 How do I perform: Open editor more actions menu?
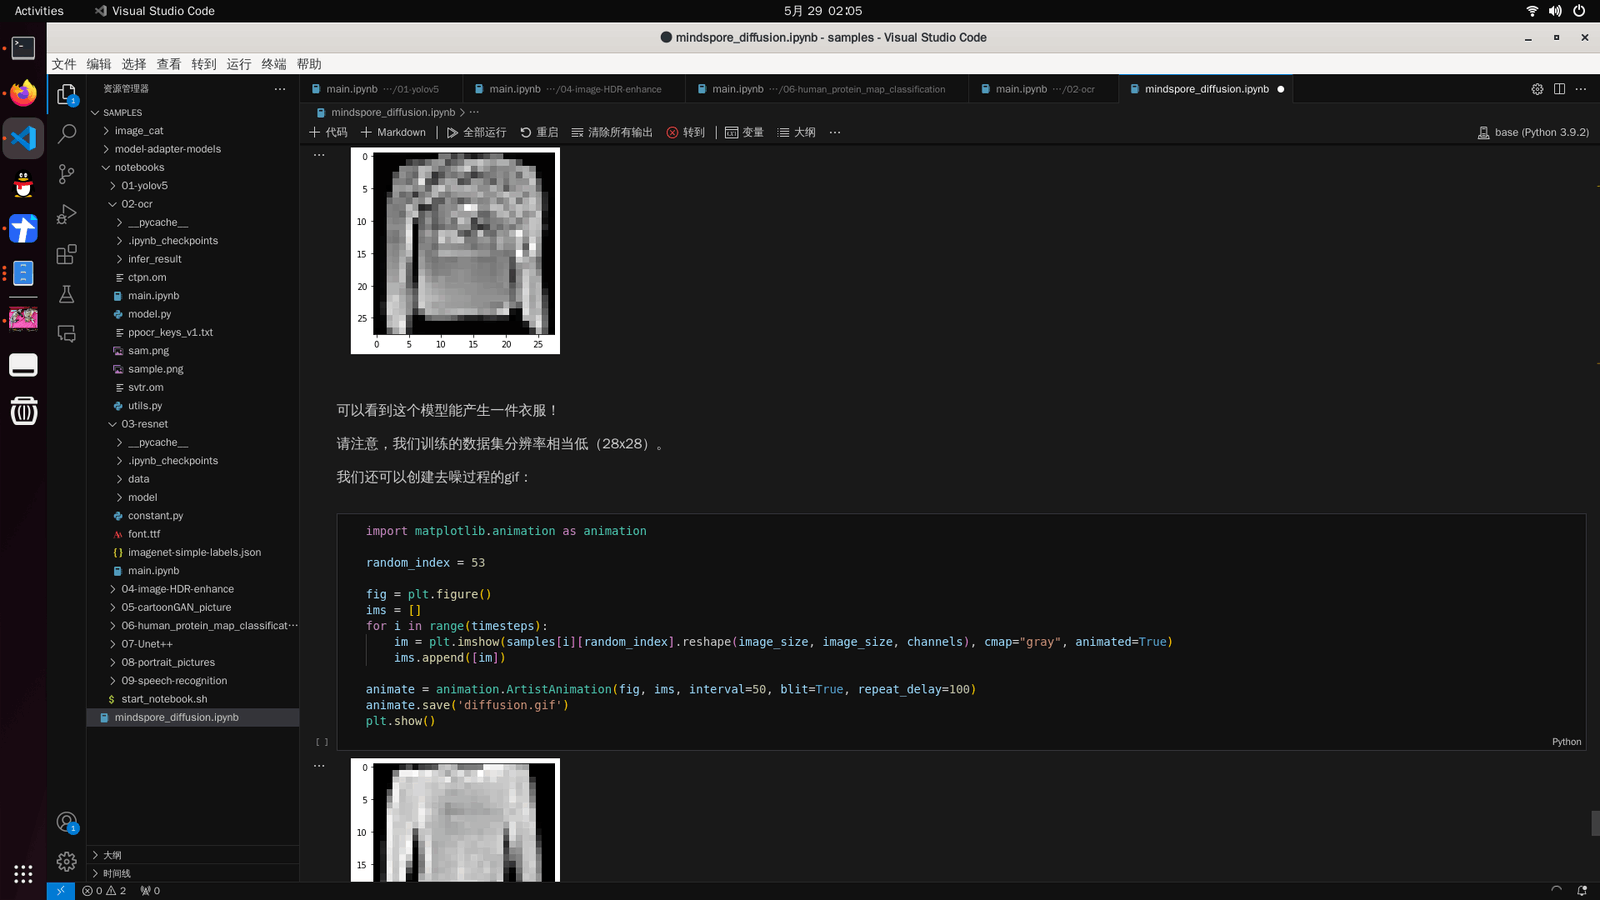pyautogui.click(x=1581, y=89)
